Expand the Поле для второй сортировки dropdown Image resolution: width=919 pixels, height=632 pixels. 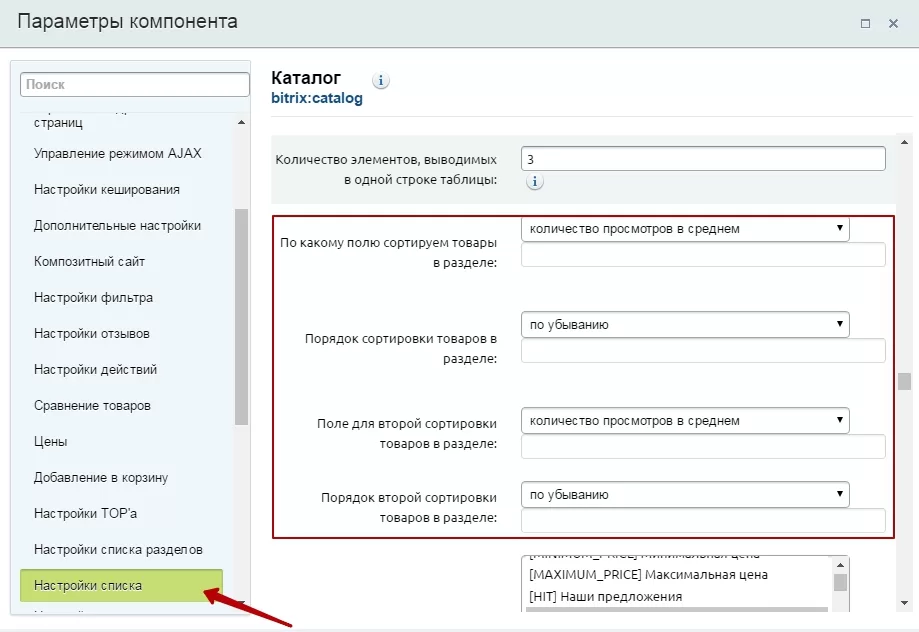pos(685,420)
